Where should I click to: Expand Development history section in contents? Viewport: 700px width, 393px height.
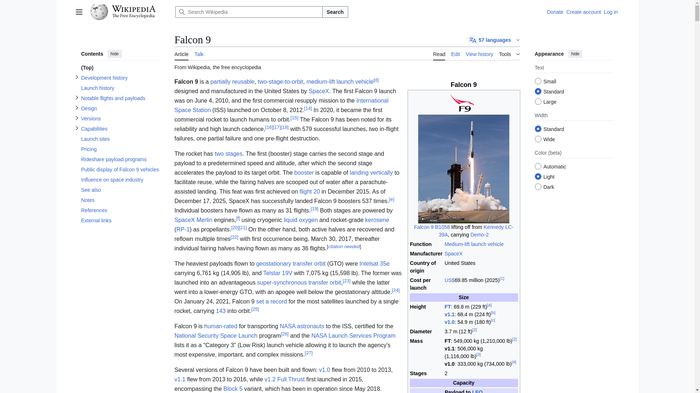[77, 77]
